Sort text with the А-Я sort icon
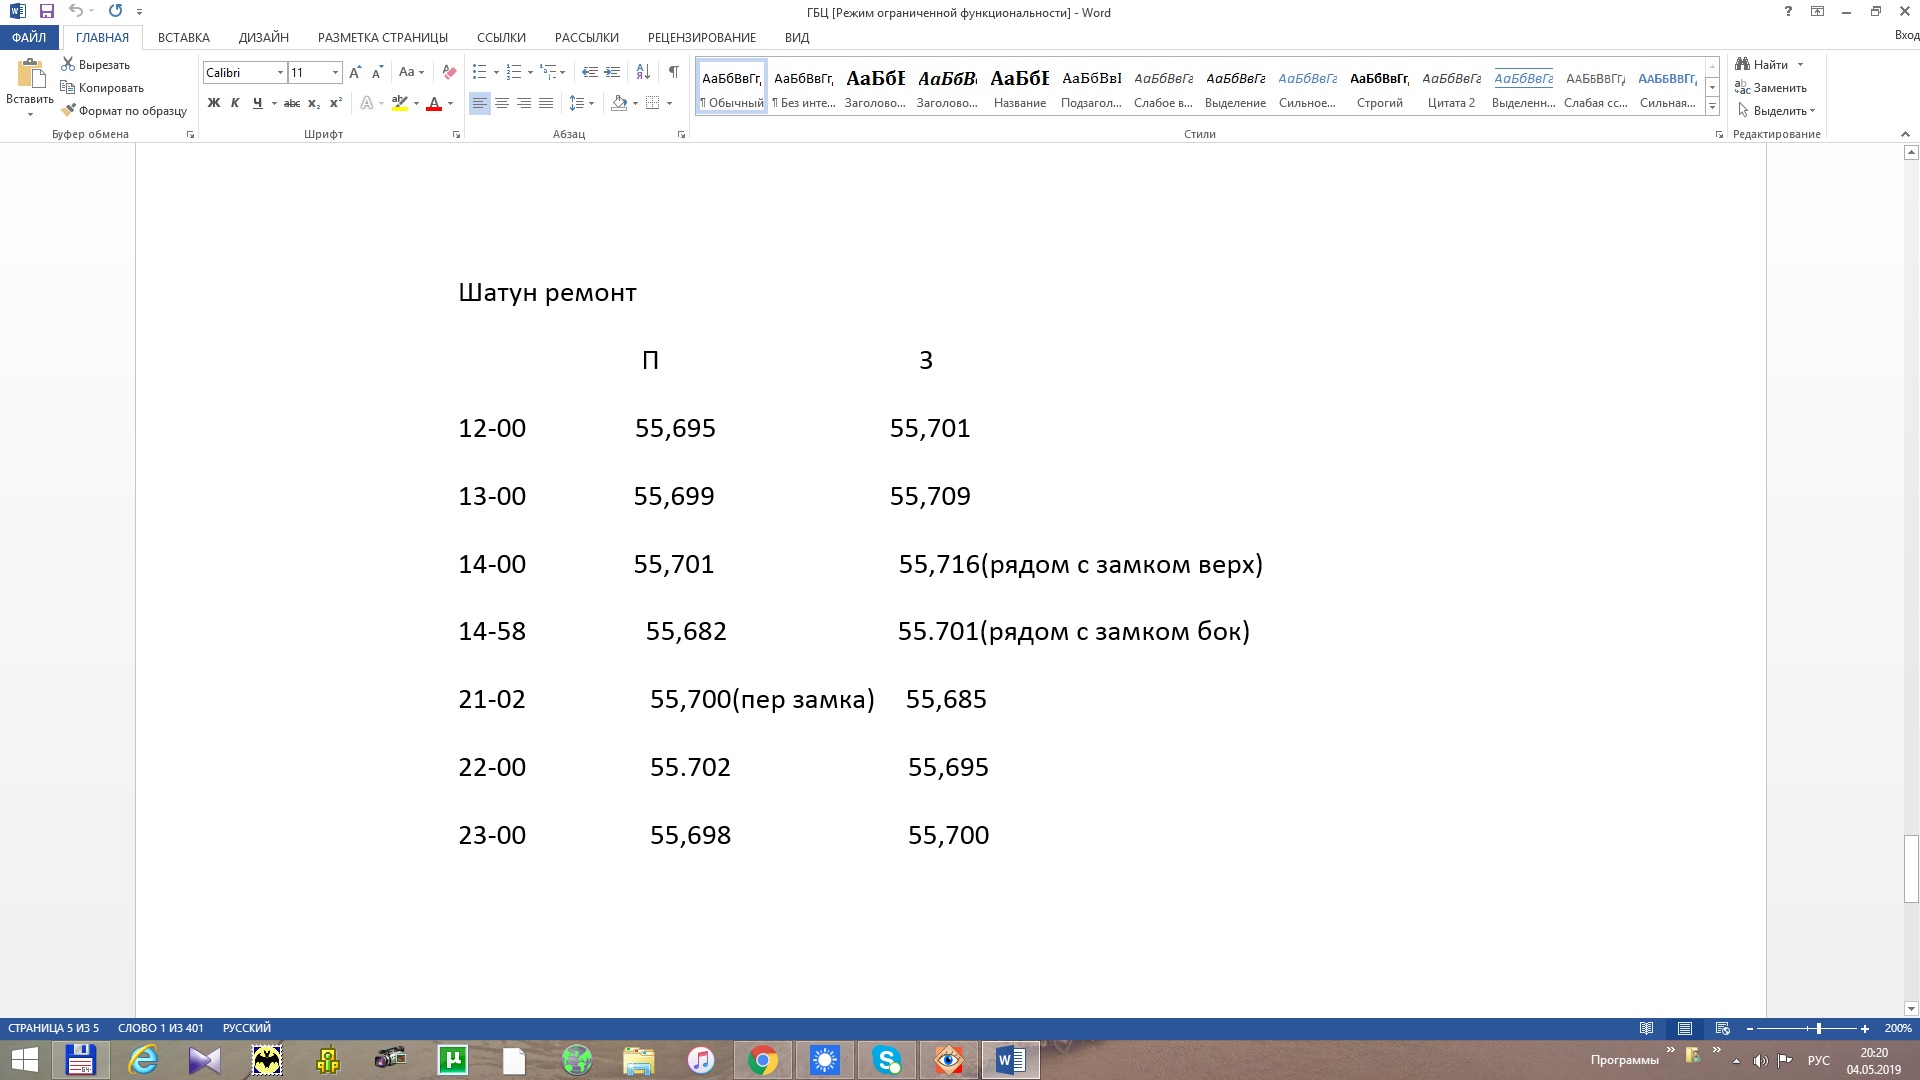 643,72
